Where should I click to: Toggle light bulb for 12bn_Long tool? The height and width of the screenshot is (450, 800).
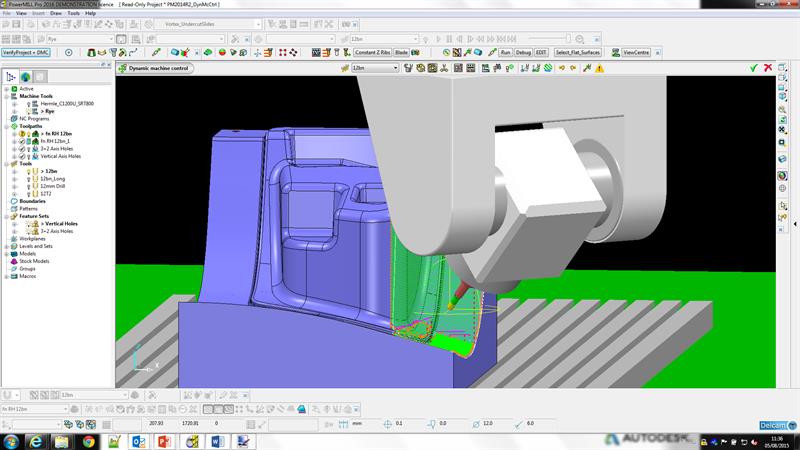click(x=29, y=179)
